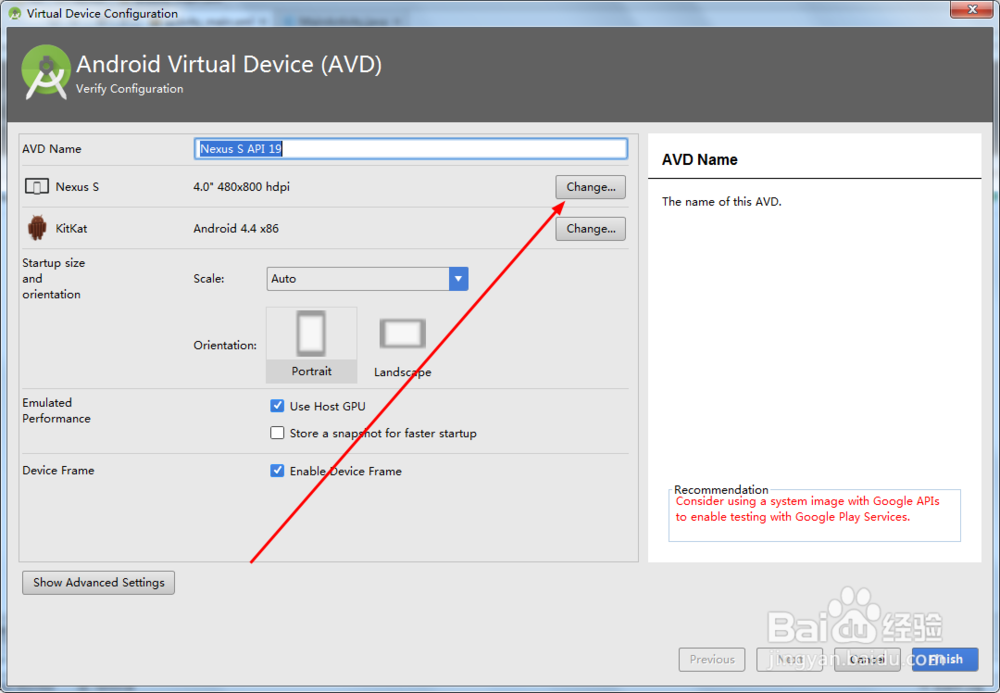Click the Android AVD logo icon
The height and width of the screenshot is (693, 1000).
(x=46, y=72)
